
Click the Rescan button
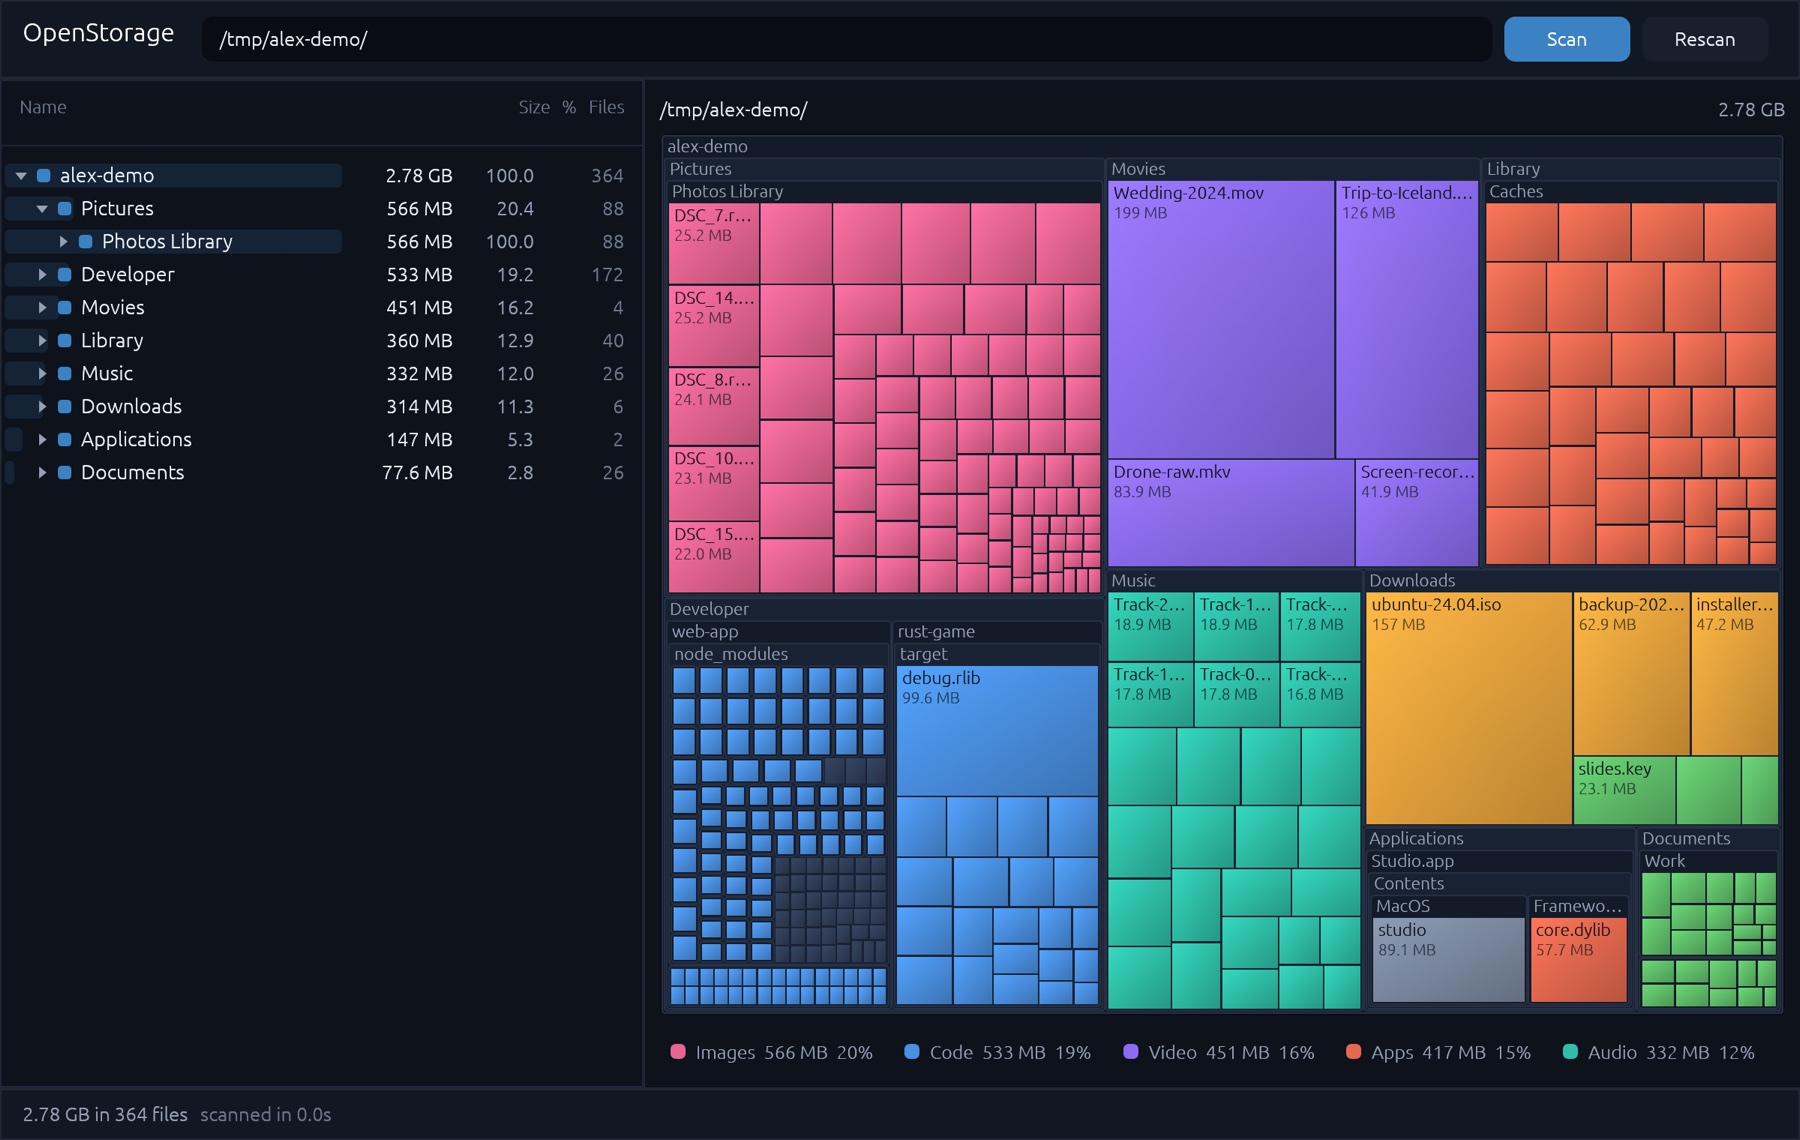pyautogui.click(x=1705, y=40)
